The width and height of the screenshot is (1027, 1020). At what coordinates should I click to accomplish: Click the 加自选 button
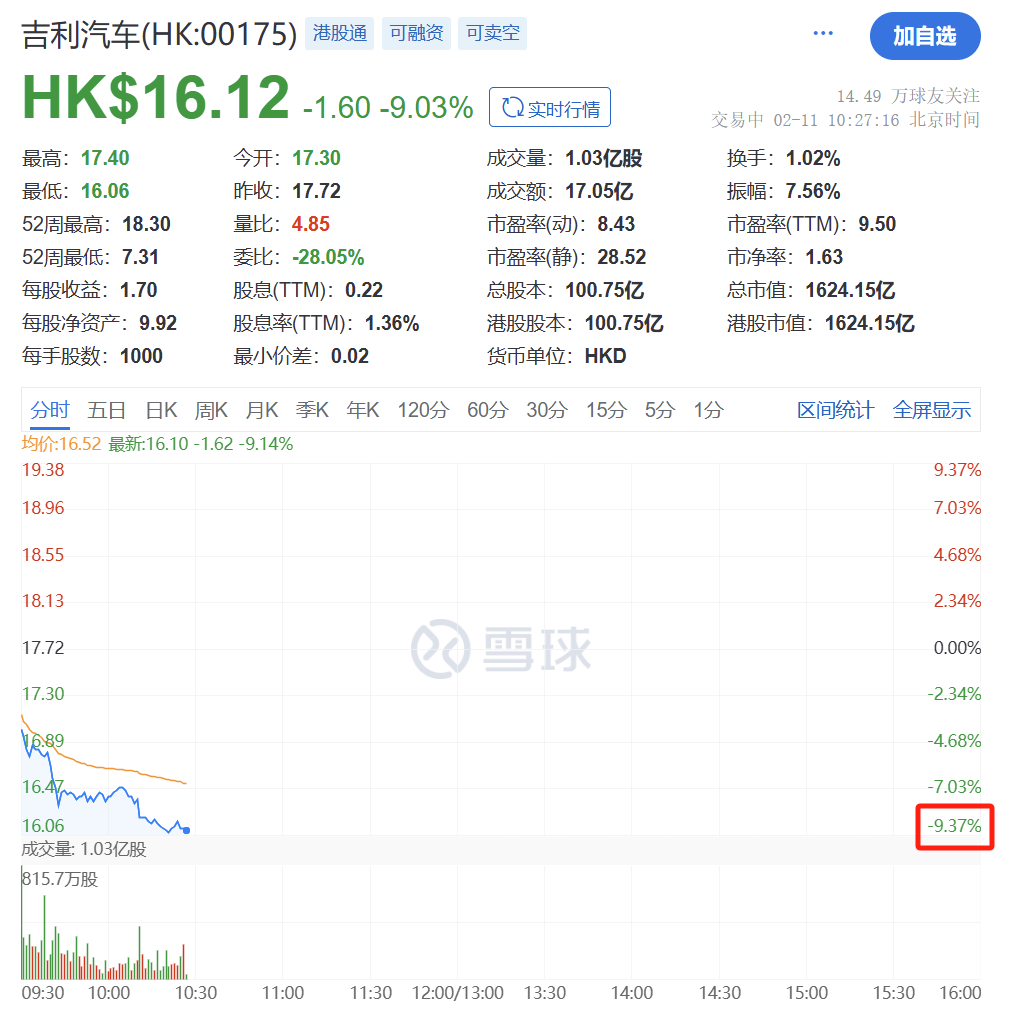[925, 36]
